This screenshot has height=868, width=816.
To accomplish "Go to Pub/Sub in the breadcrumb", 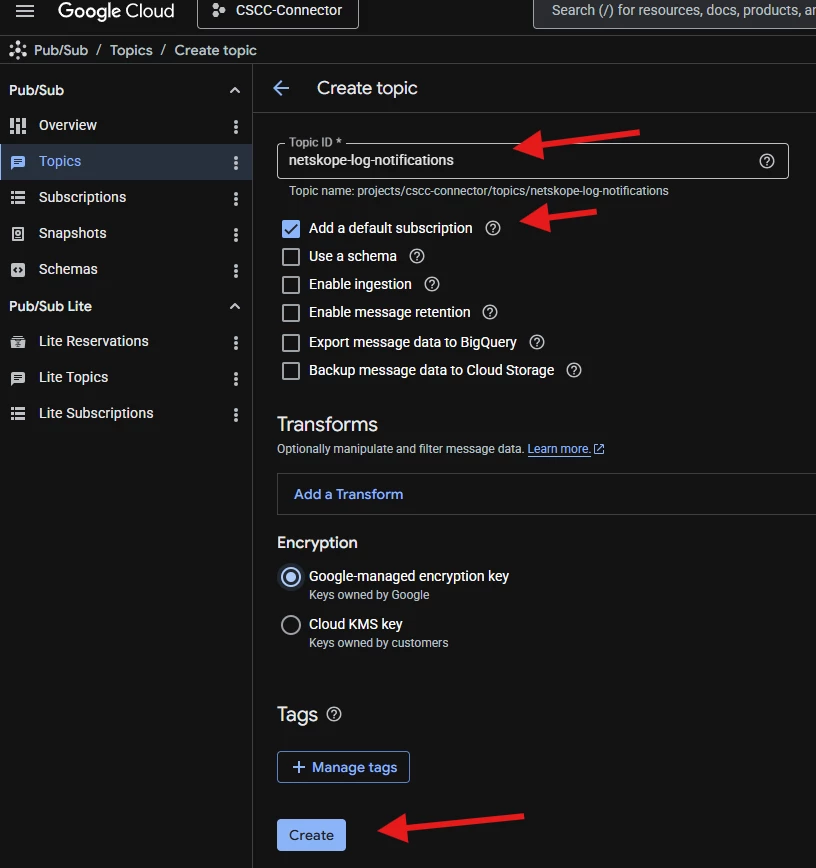I will click(x=61, y=50).
